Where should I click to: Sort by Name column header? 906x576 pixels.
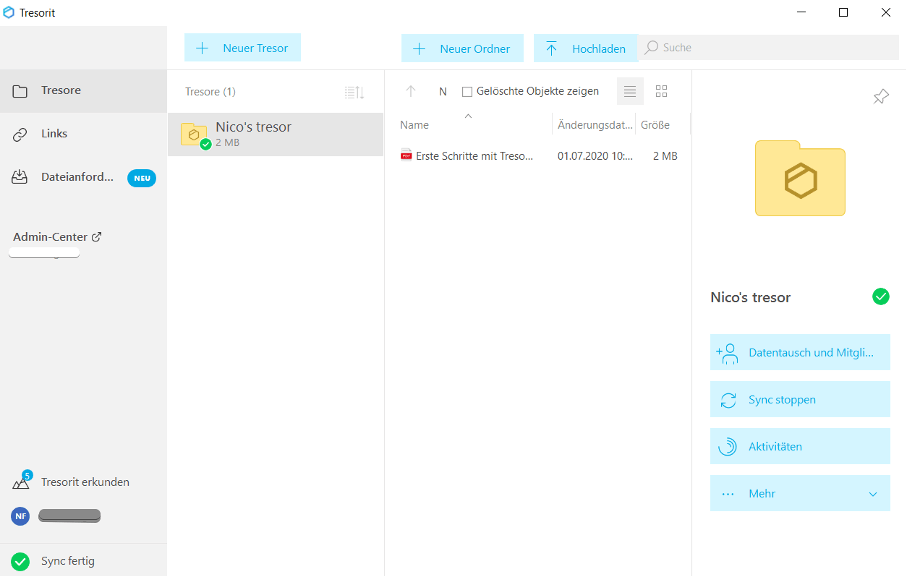[414, 125]
